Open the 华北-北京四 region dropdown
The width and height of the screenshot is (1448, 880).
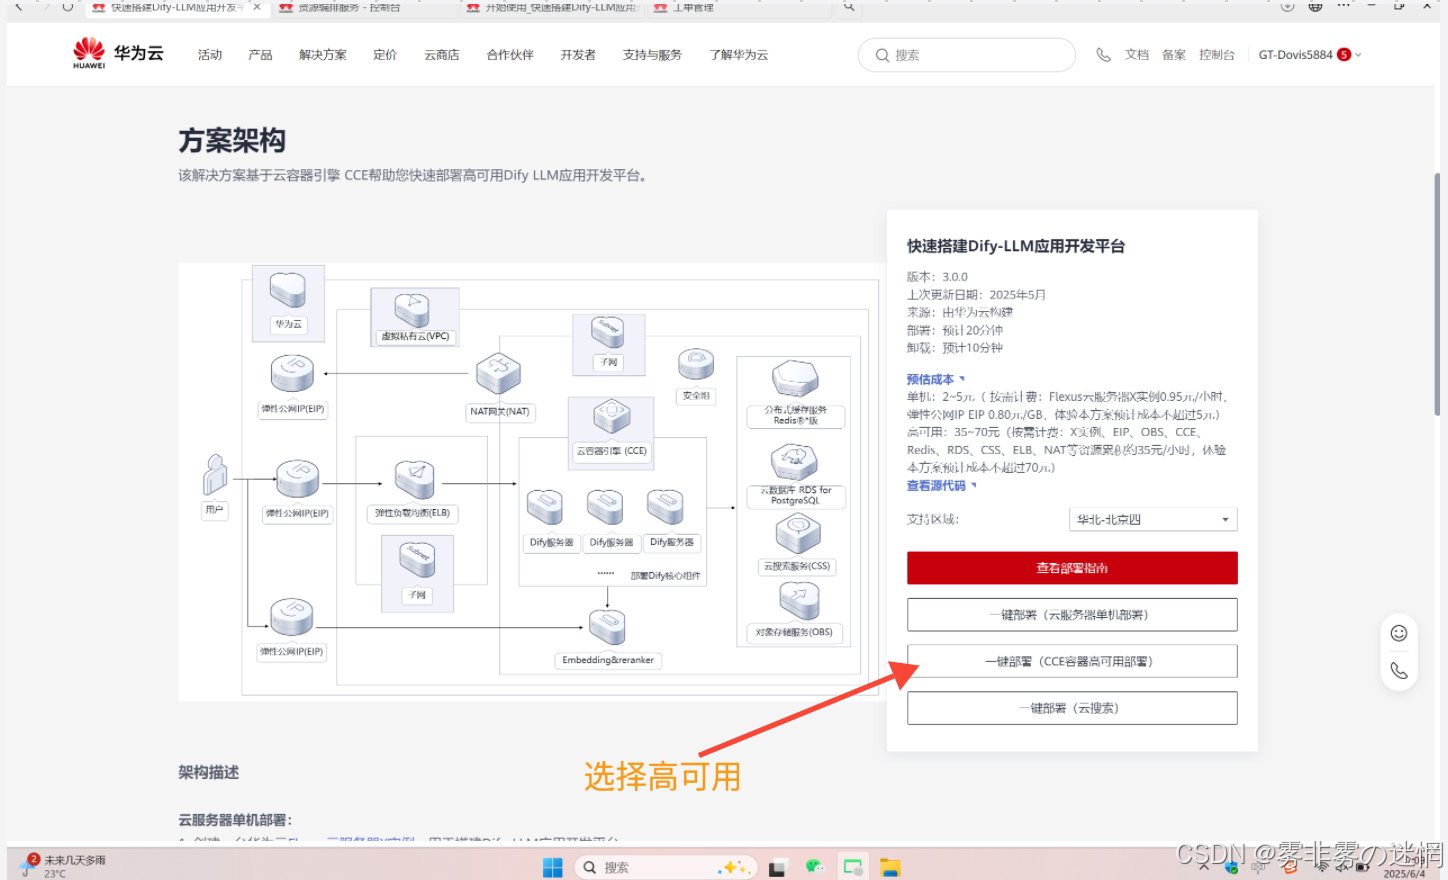[1153, 520]
